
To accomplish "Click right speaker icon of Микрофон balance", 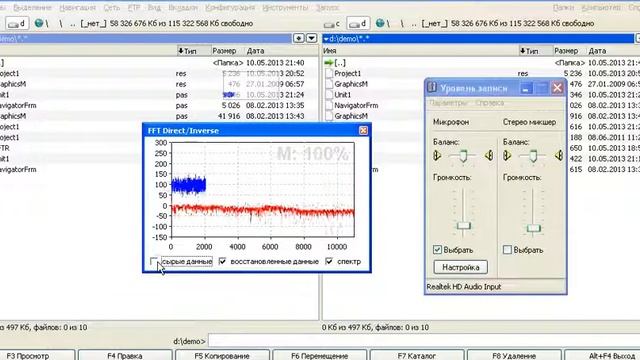I will click(x=489, y=156).
